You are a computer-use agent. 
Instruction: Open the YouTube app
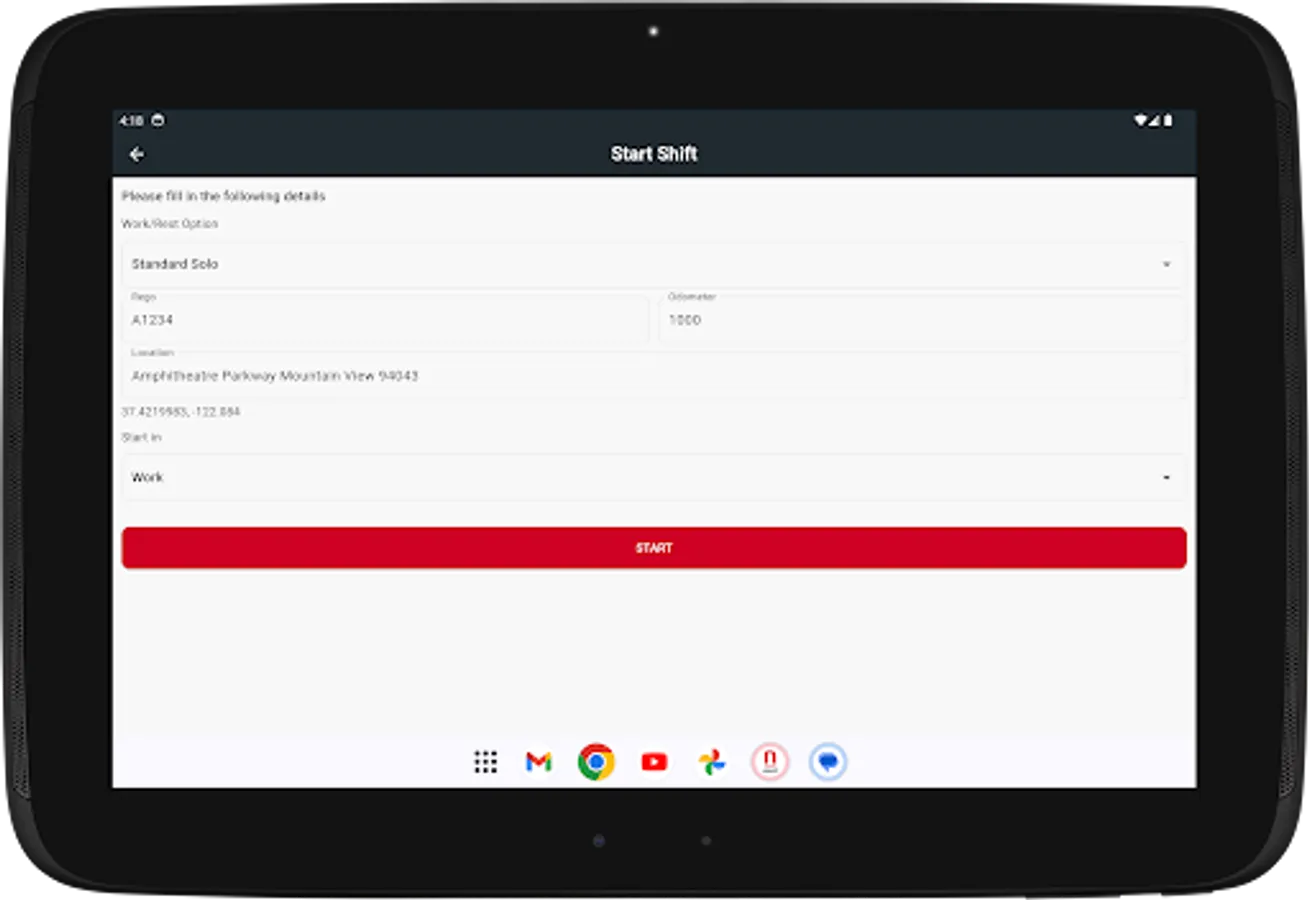(x=653, y=762)
